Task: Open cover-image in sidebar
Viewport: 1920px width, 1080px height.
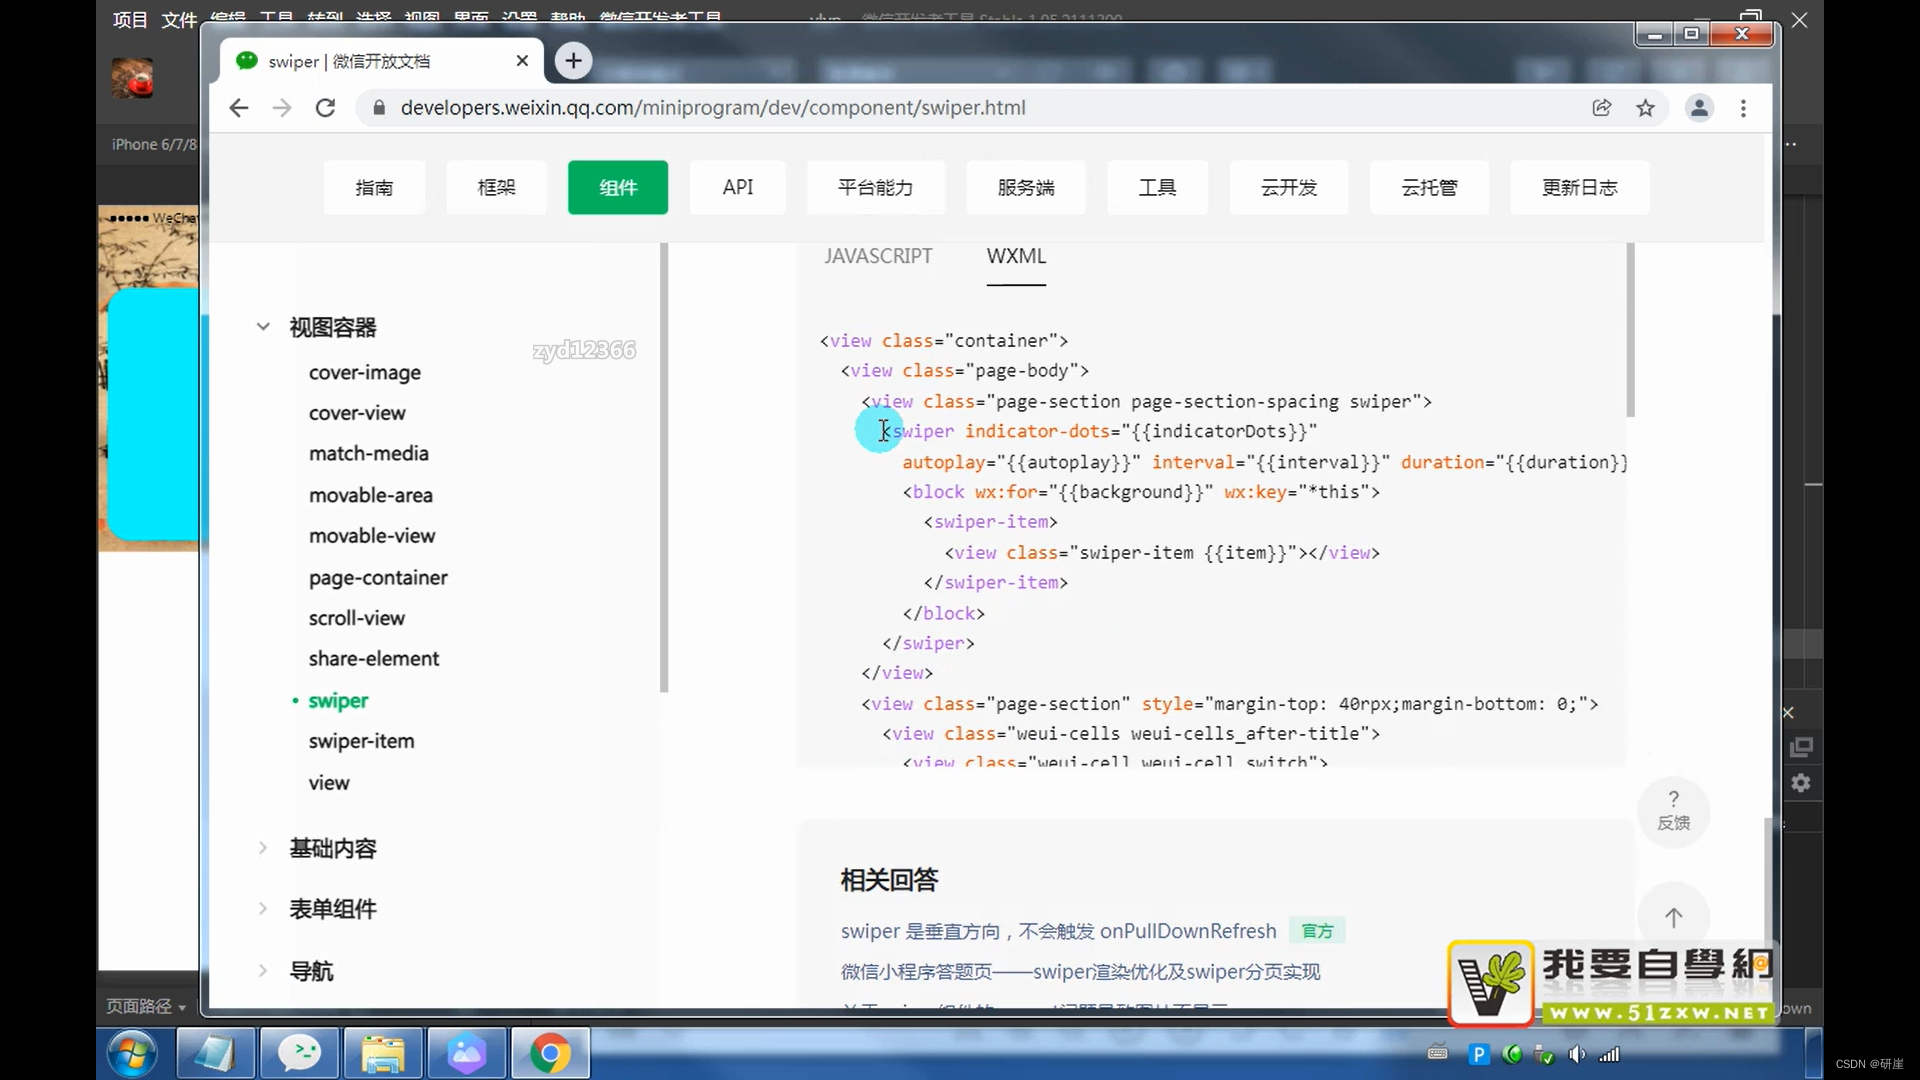Action: [x=364, y=373]
